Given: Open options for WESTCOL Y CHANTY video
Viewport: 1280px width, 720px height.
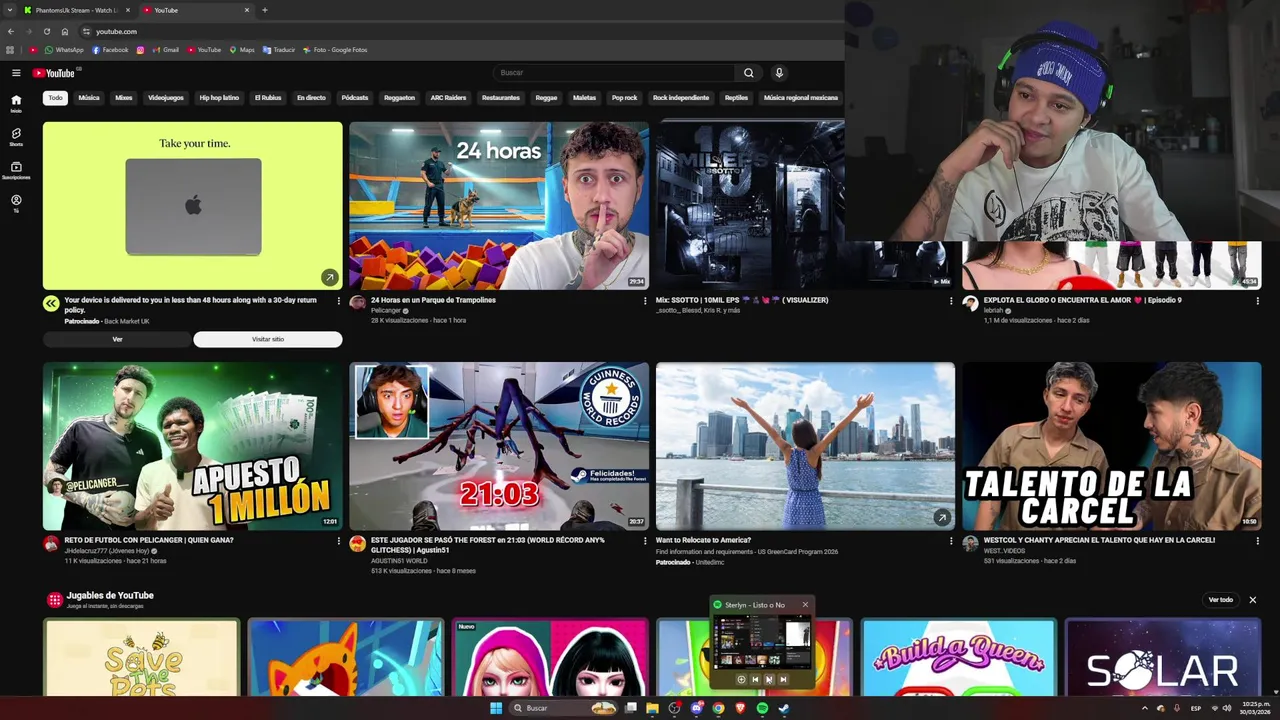Looking at the screenshot, I should coord(1257,541).
